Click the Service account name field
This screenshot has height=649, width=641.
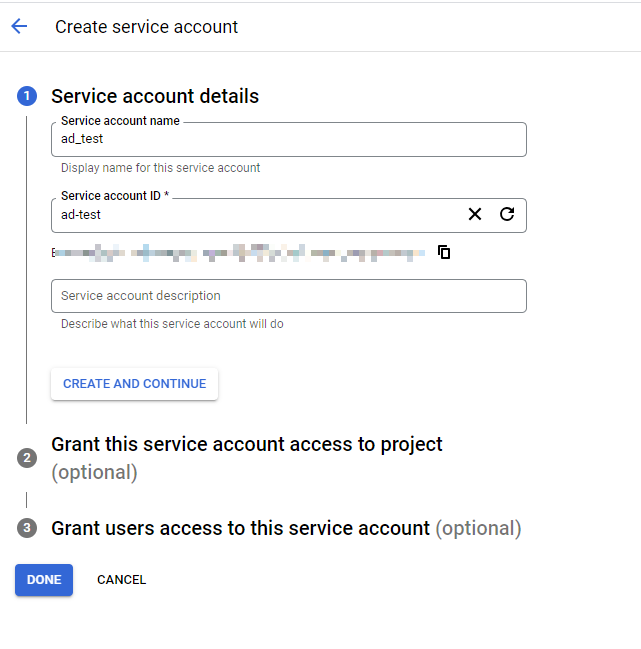(x=289, y=139)
